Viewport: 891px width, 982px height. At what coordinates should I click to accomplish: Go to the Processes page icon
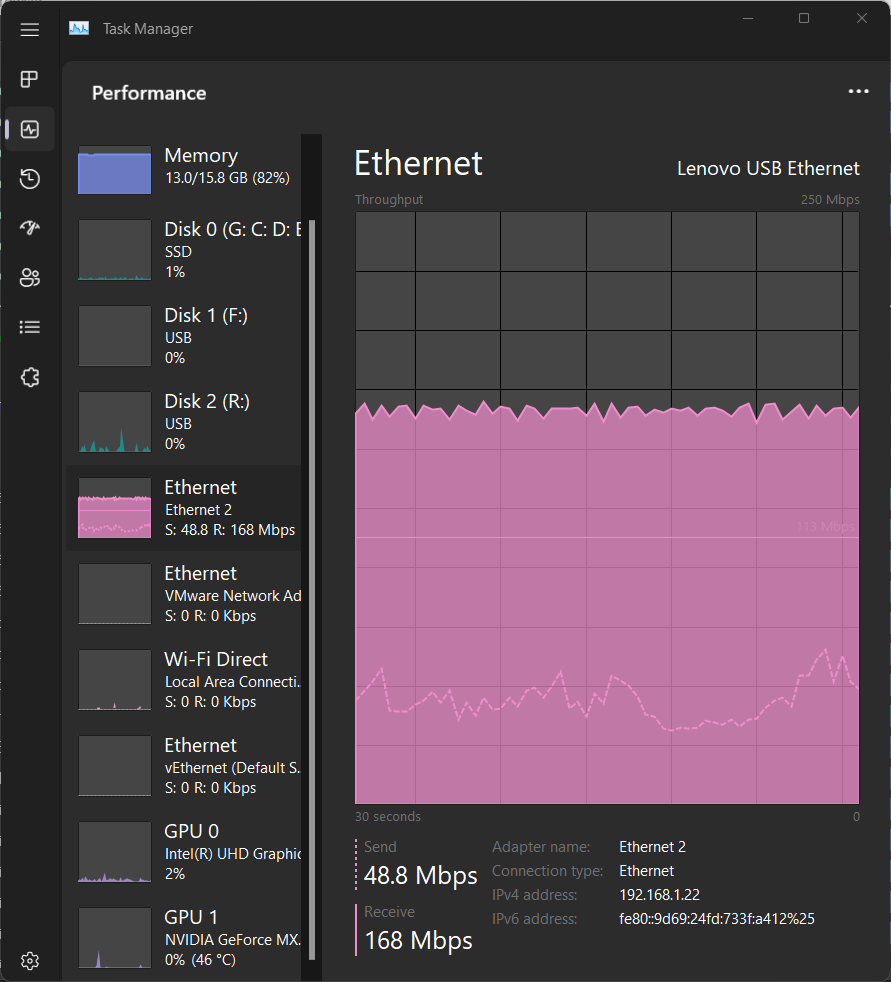30,80
